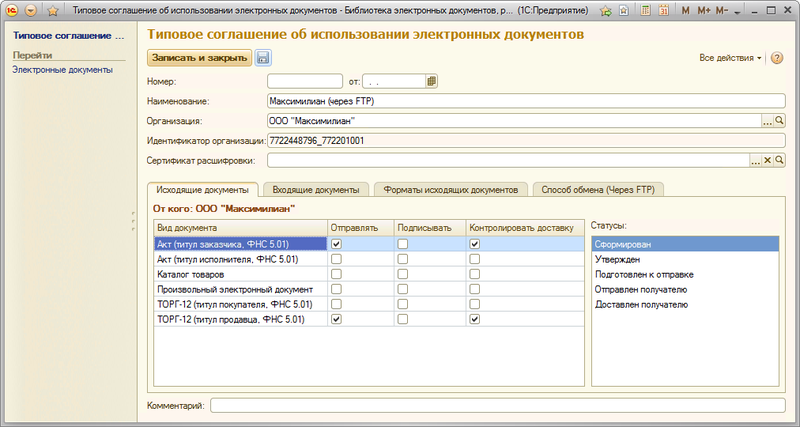
Task: Enable Подписывать for ТОРГ-12 (титул продавца)
Action: tap(402, 319)
